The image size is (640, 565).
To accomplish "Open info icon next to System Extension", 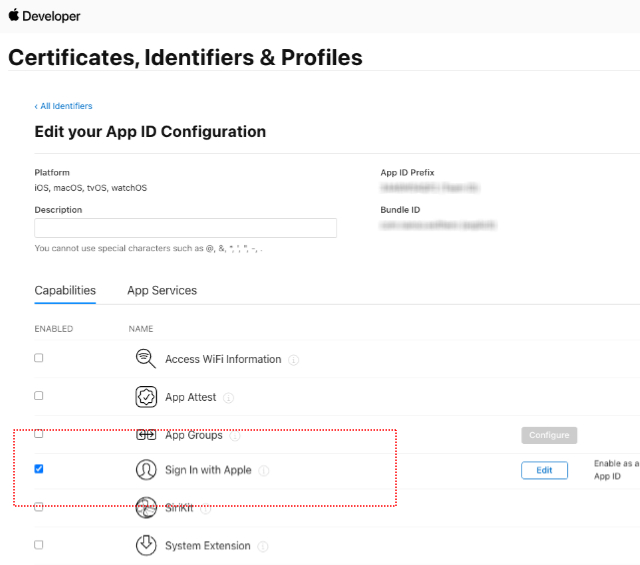I will [263, 546].
